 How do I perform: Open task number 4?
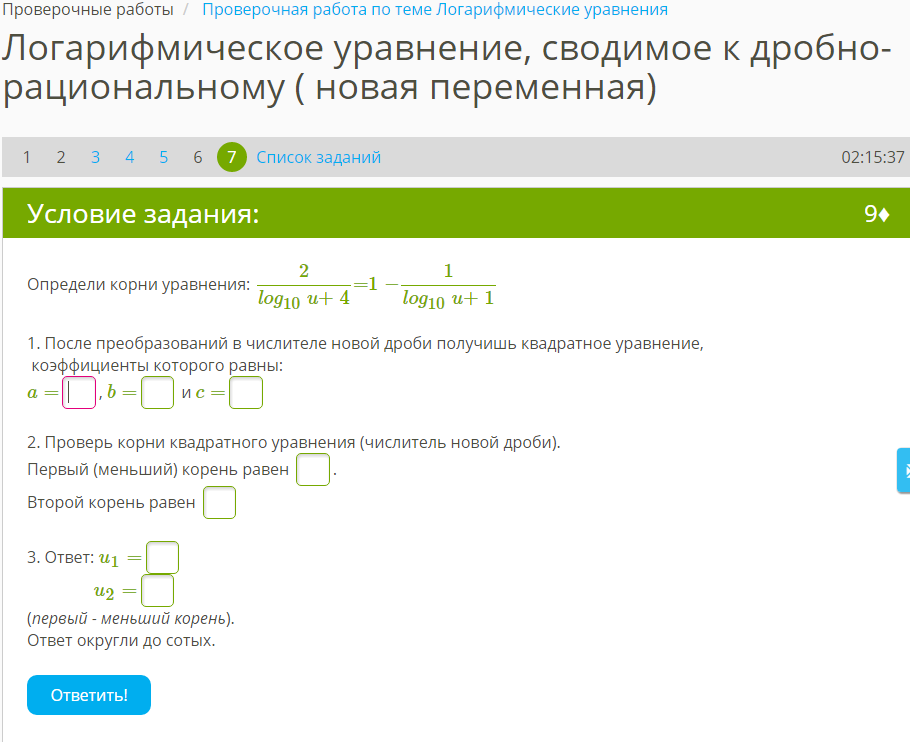click(129, 157)
